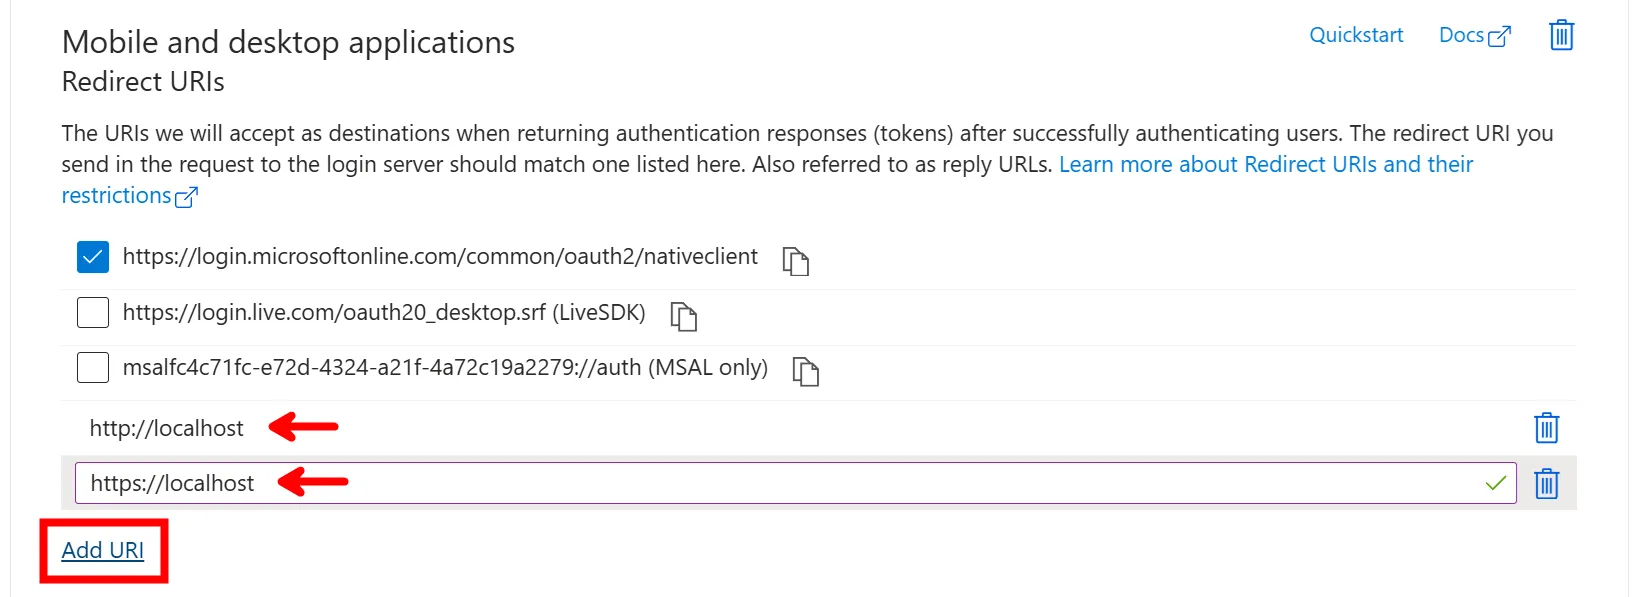Uncheck the nativeclient redirect URI
Viewport: 1651px width, 597px height.
click(92, 257)
